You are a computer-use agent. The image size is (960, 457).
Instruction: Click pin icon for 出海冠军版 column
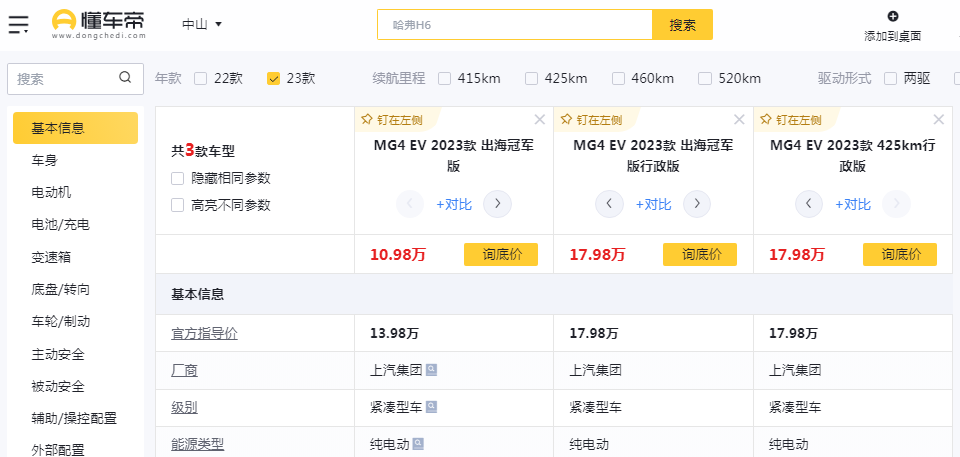pos(366,119)
